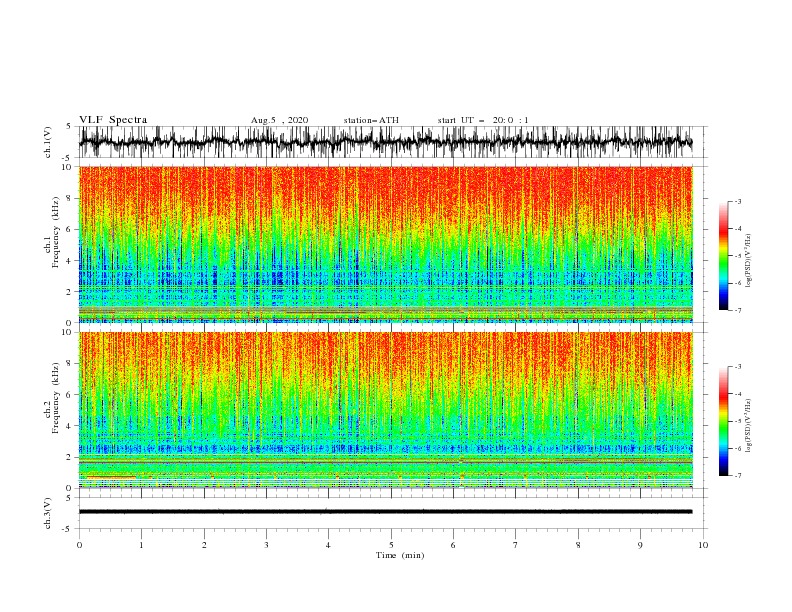Screen dimensions: 792x612
Task: Click the "VLF Spectra" plot title
Action: coord(113,120)
